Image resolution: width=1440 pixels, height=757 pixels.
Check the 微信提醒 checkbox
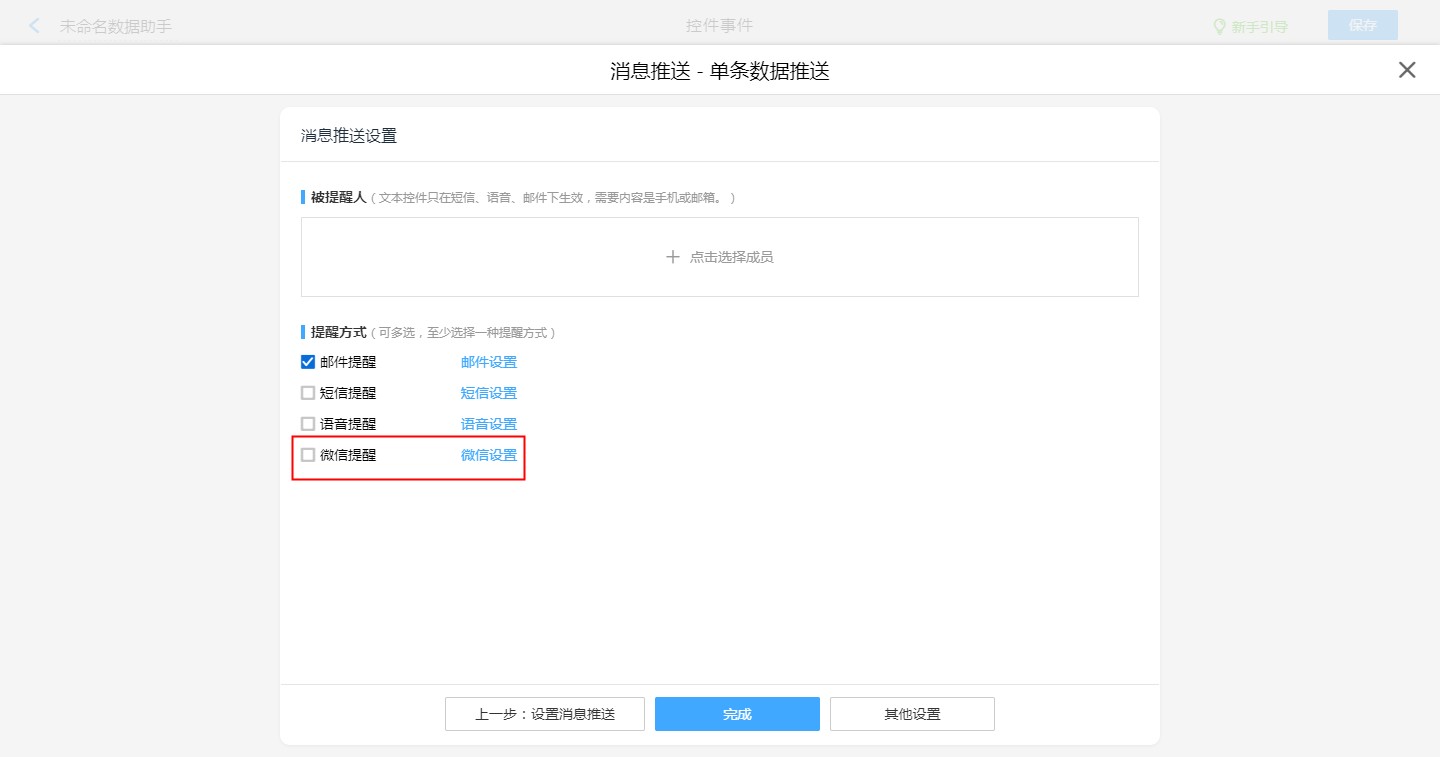[308, 455]
